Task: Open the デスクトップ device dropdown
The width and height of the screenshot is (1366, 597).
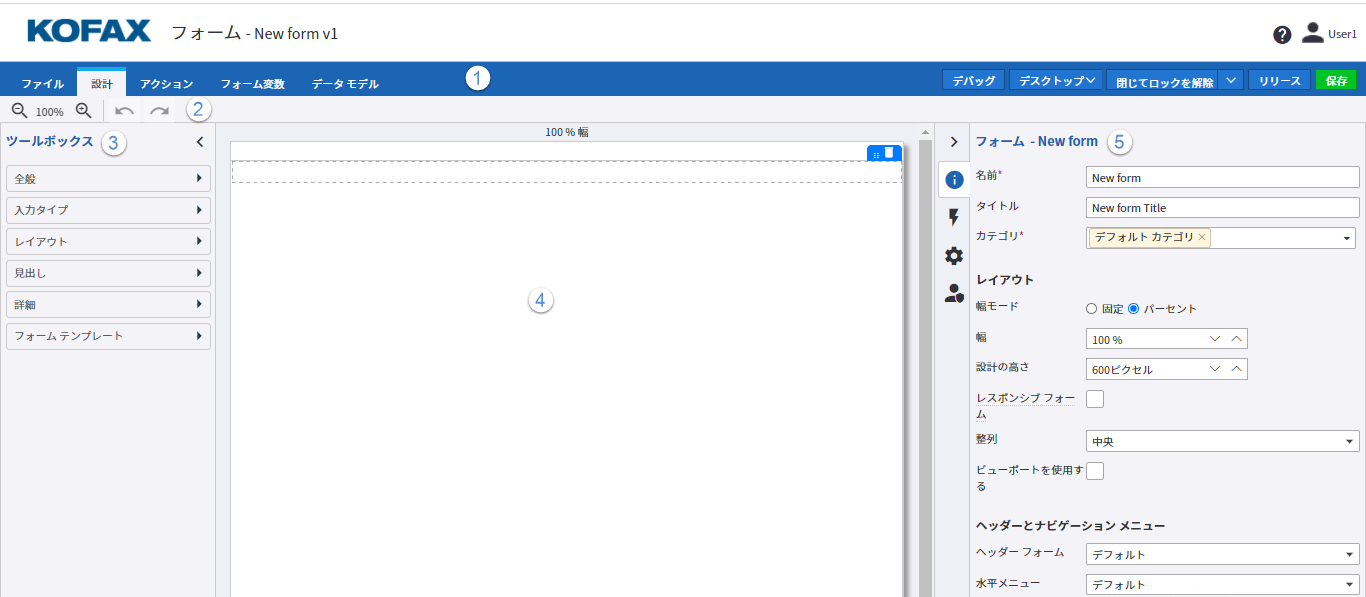Action: pyautogui.click(x=1055, y=80)
